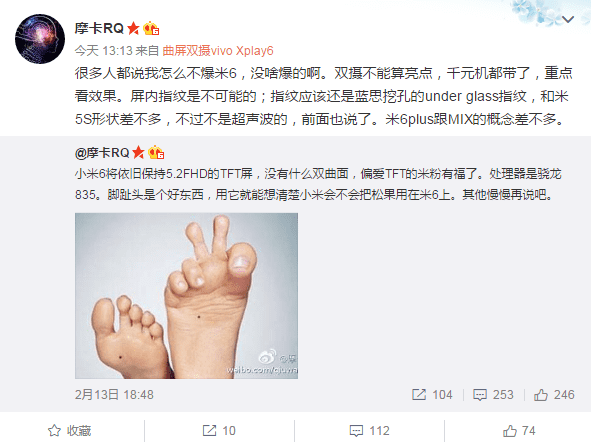Toggle the thumbs-up like with 74
The height and width of the screenshot is (447, 591).
[519, 430]
